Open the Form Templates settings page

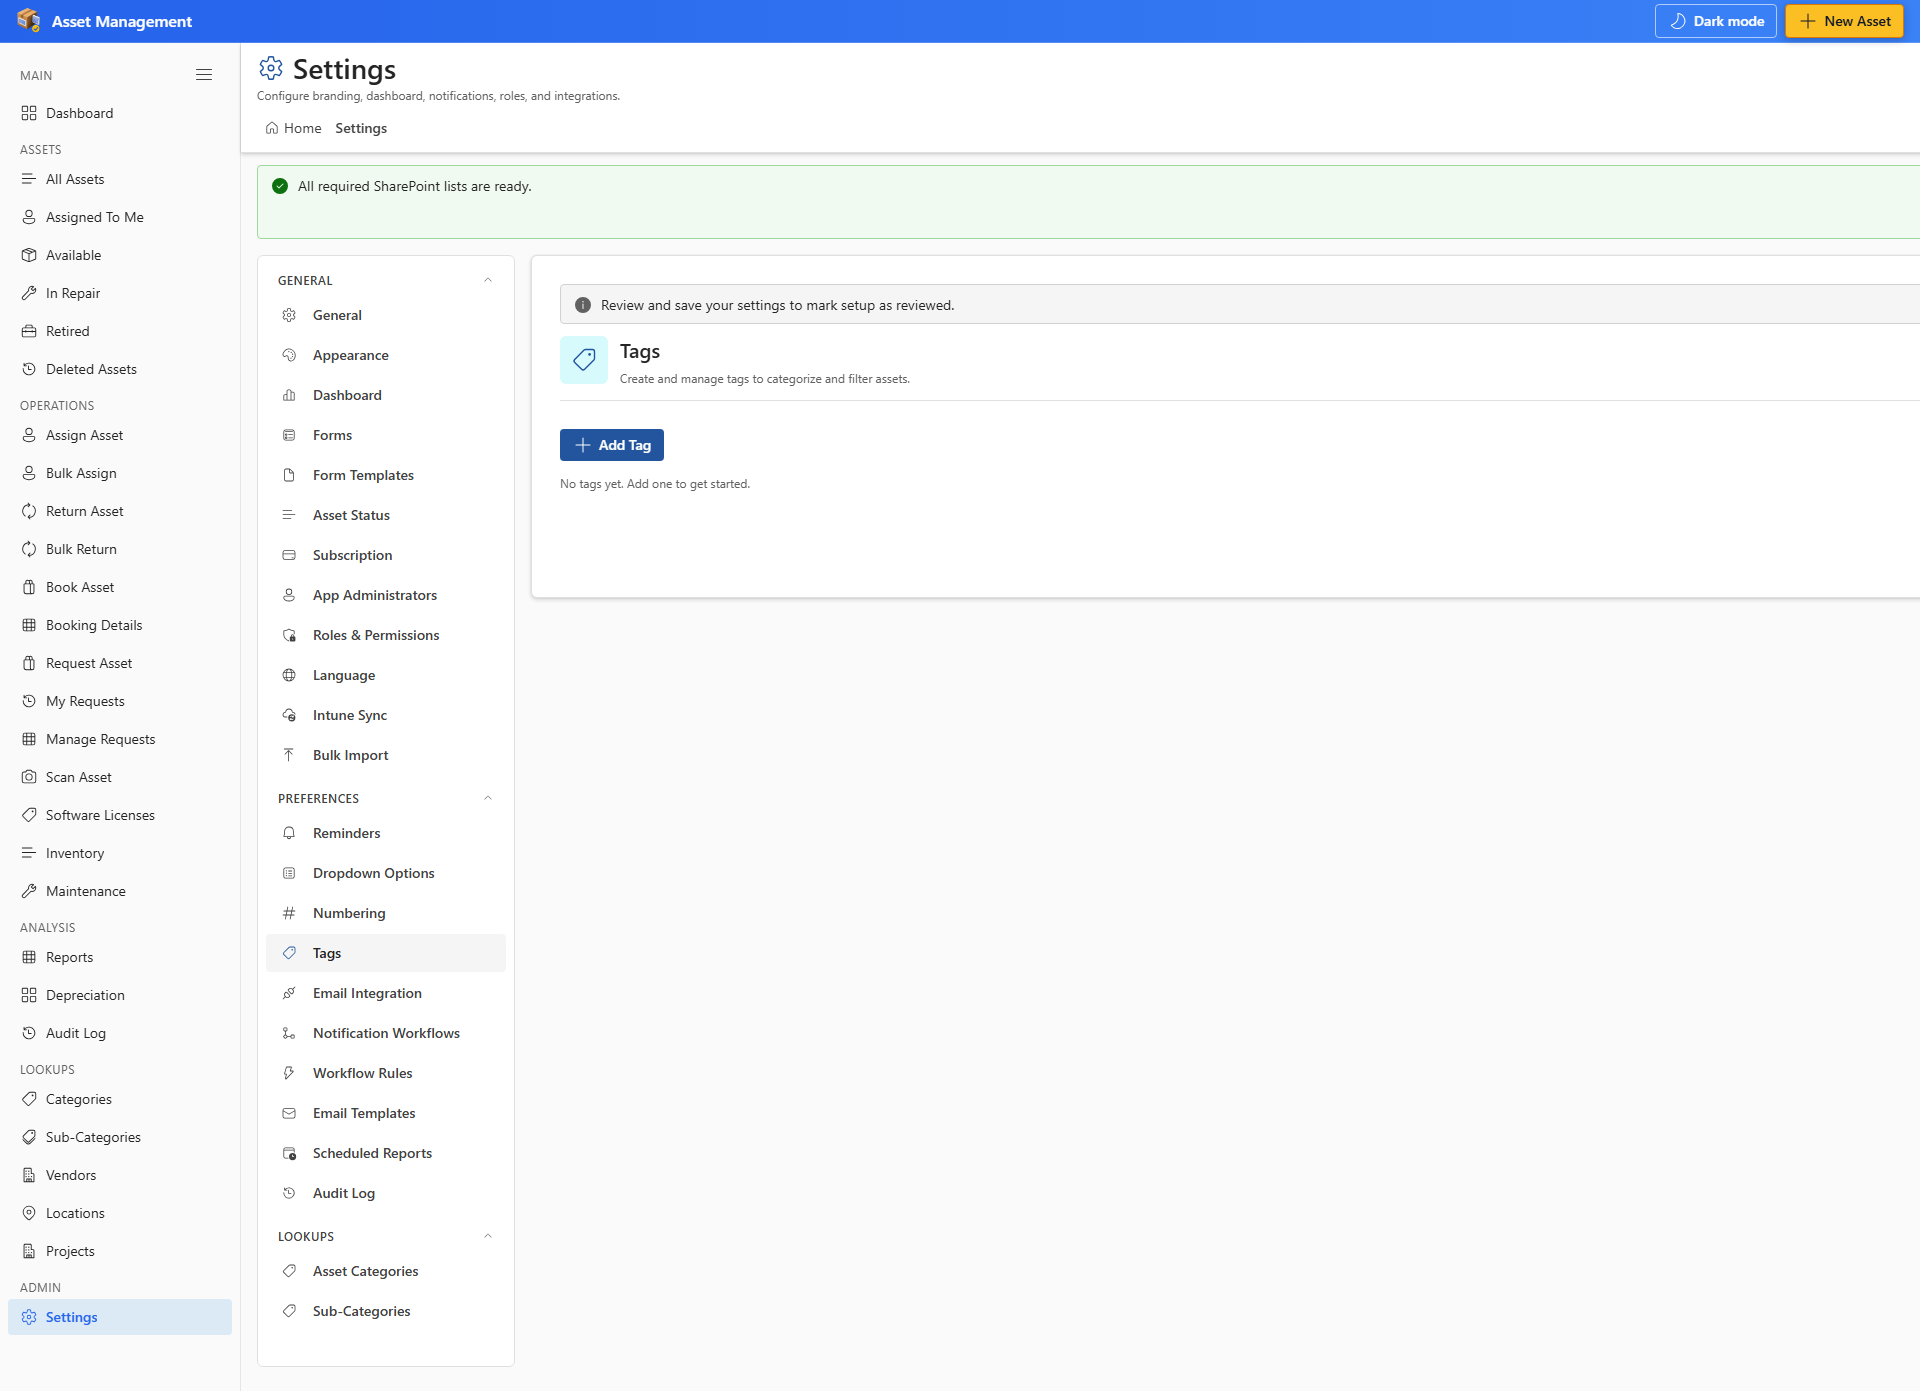[x=386, y=475]
